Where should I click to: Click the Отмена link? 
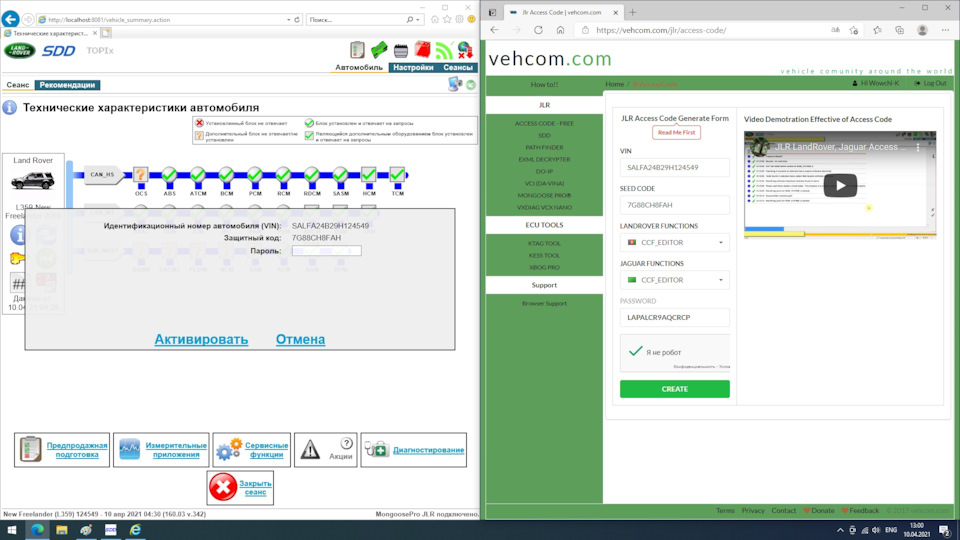pyautogui.click(x=300, y=339)
